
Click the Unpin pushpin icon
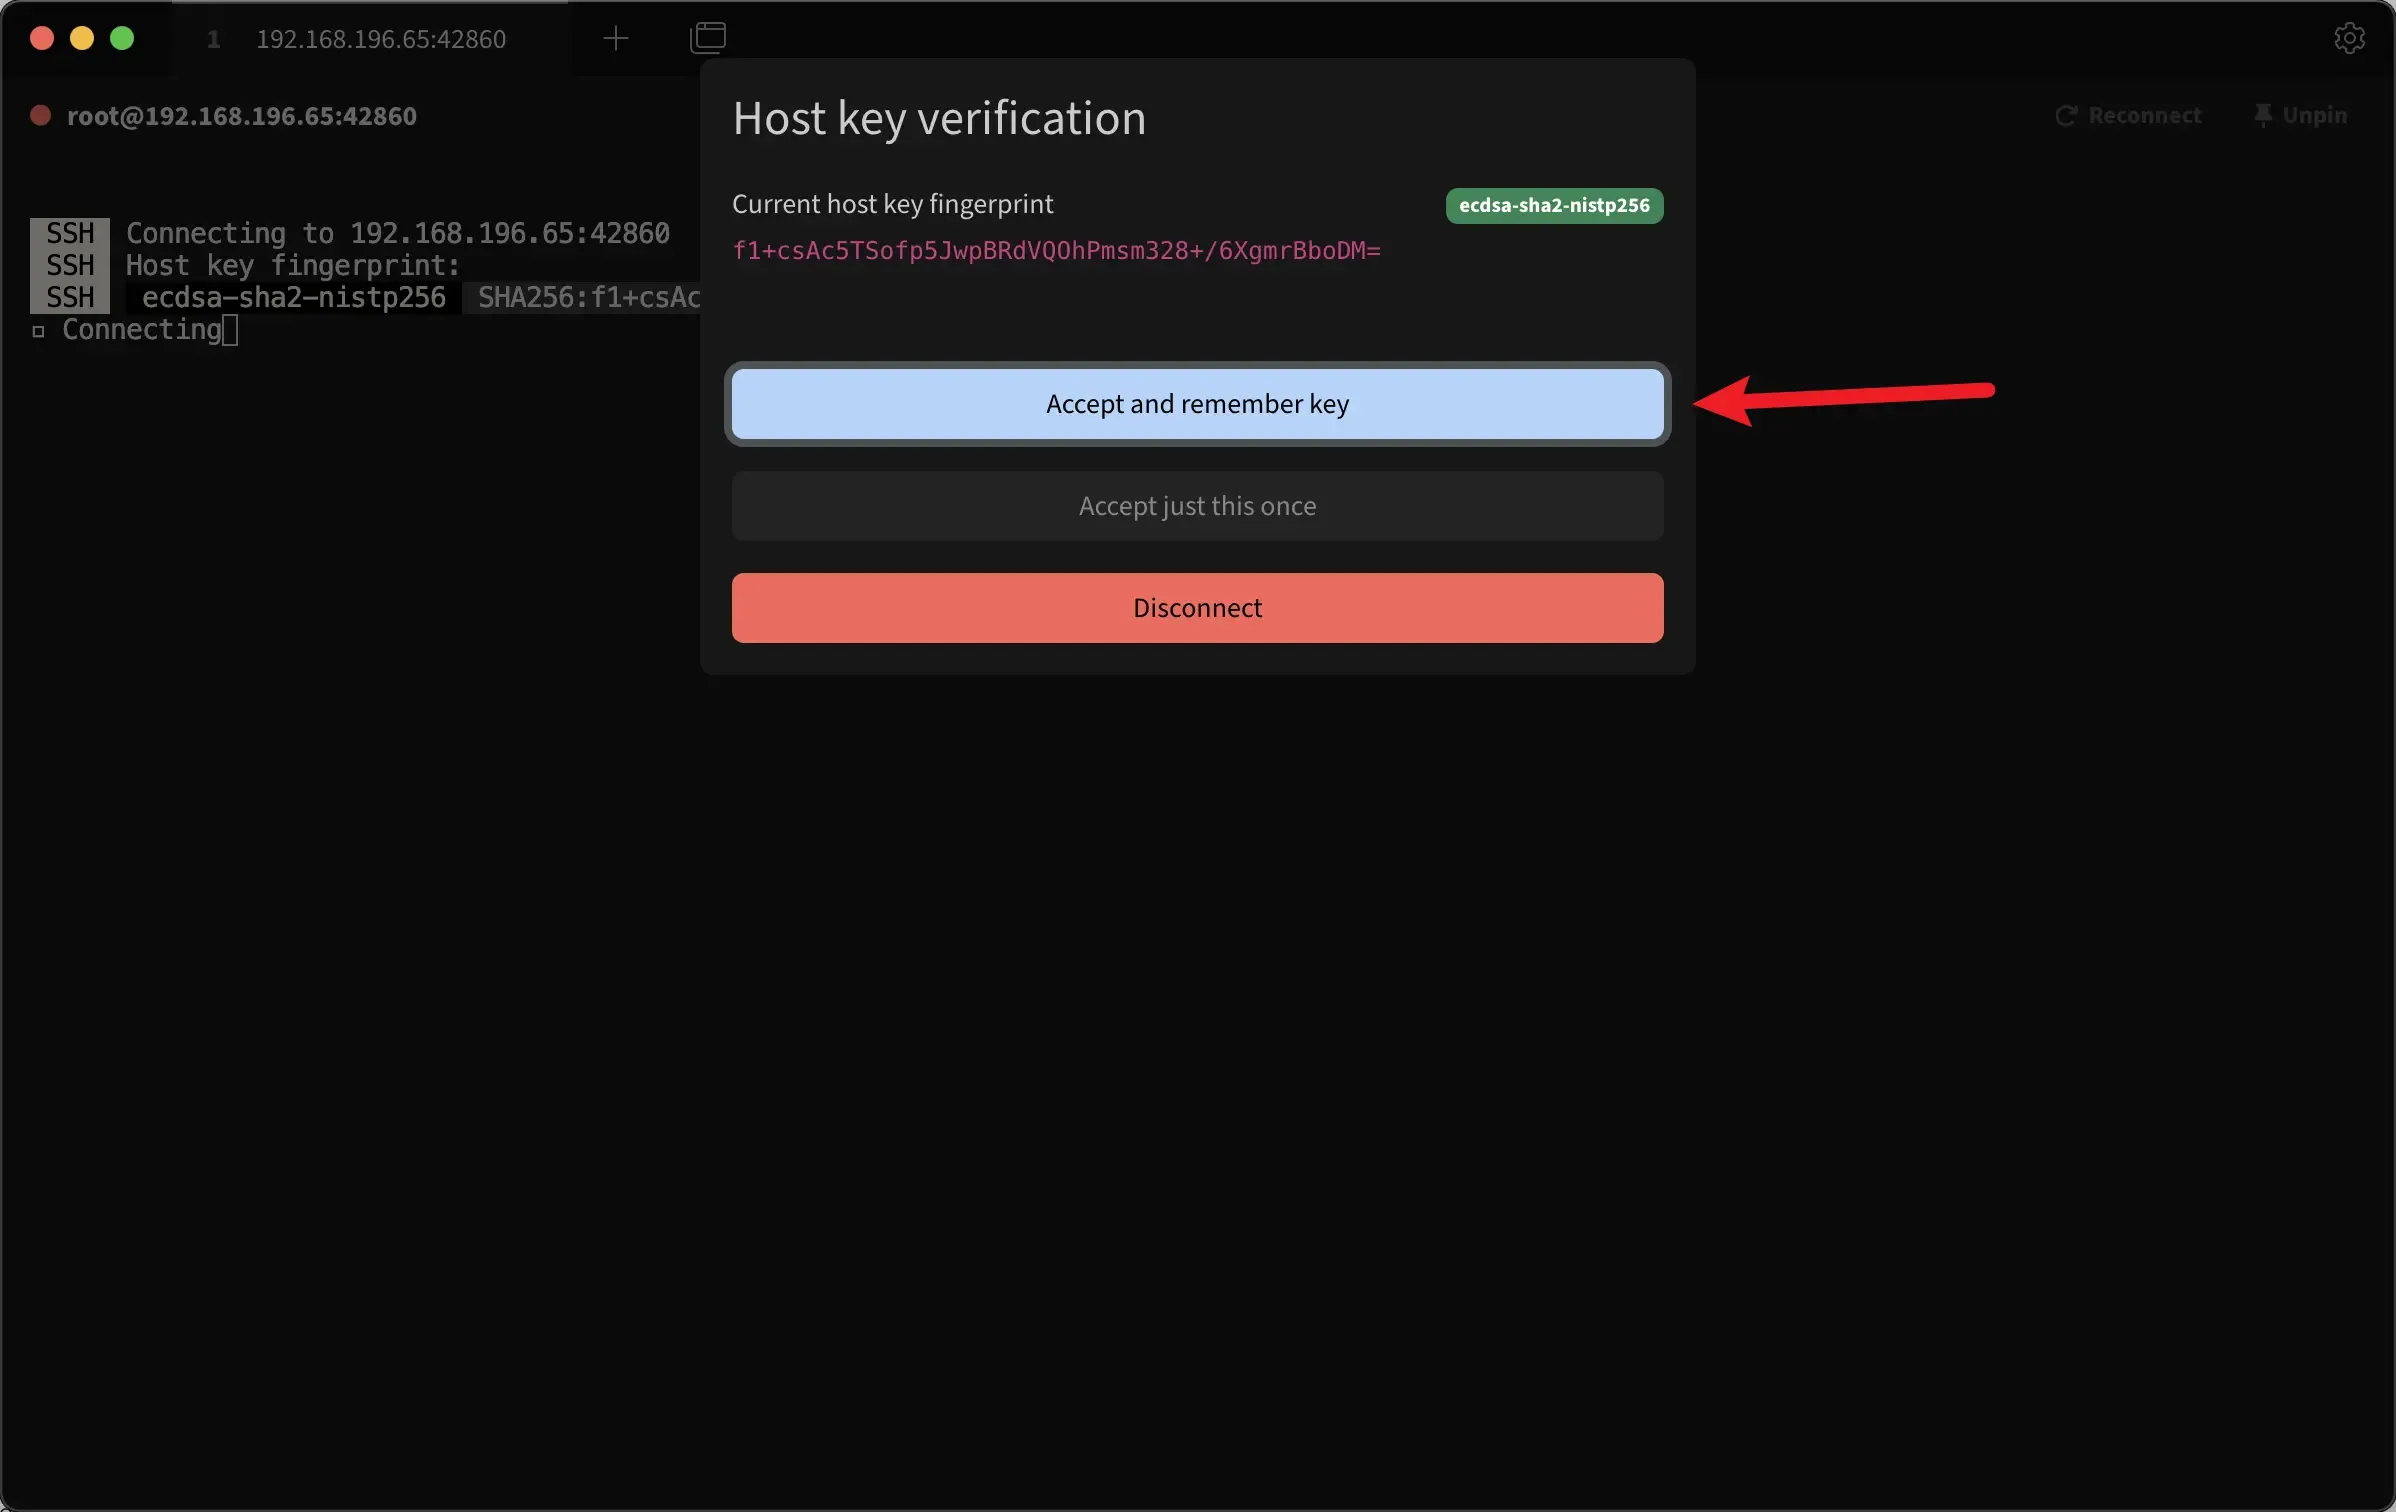point(2263,116)
